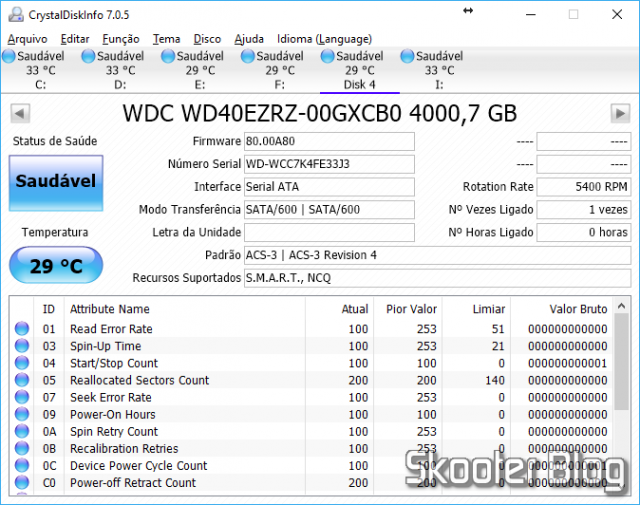Select the Recalibration Retries attribute name

(124, 449)
